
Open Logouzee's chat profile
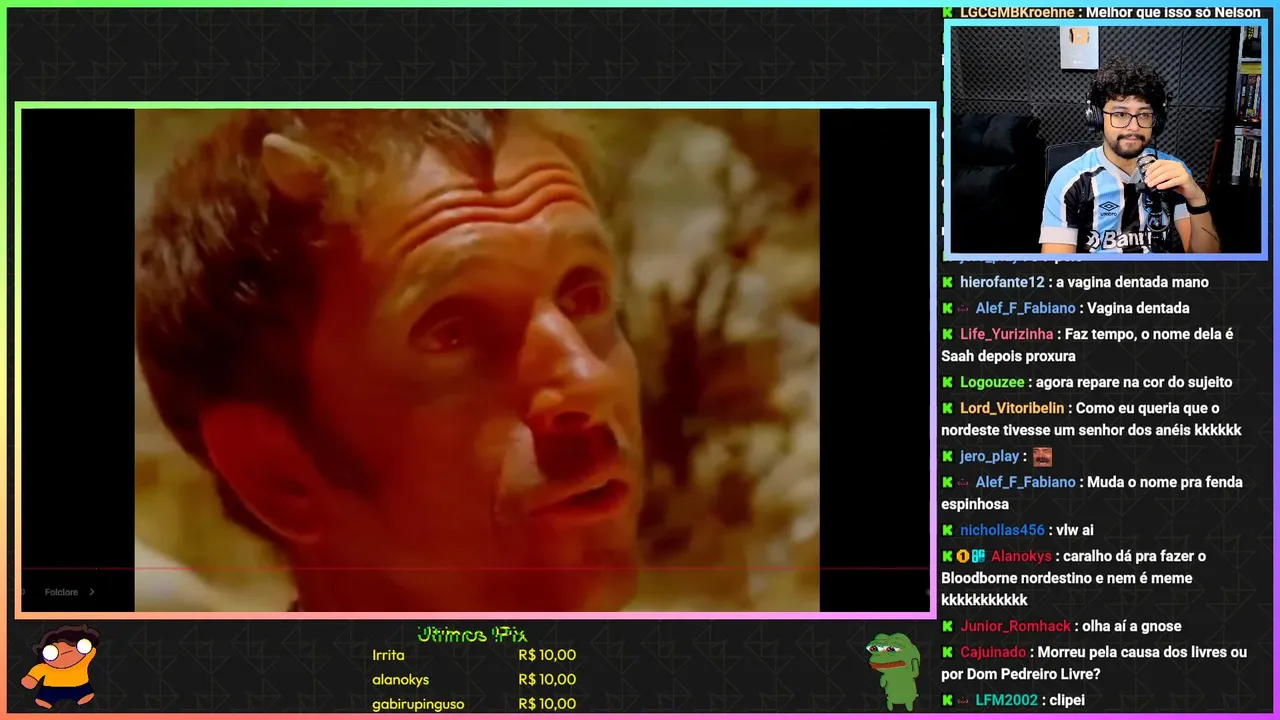[992, 383]
